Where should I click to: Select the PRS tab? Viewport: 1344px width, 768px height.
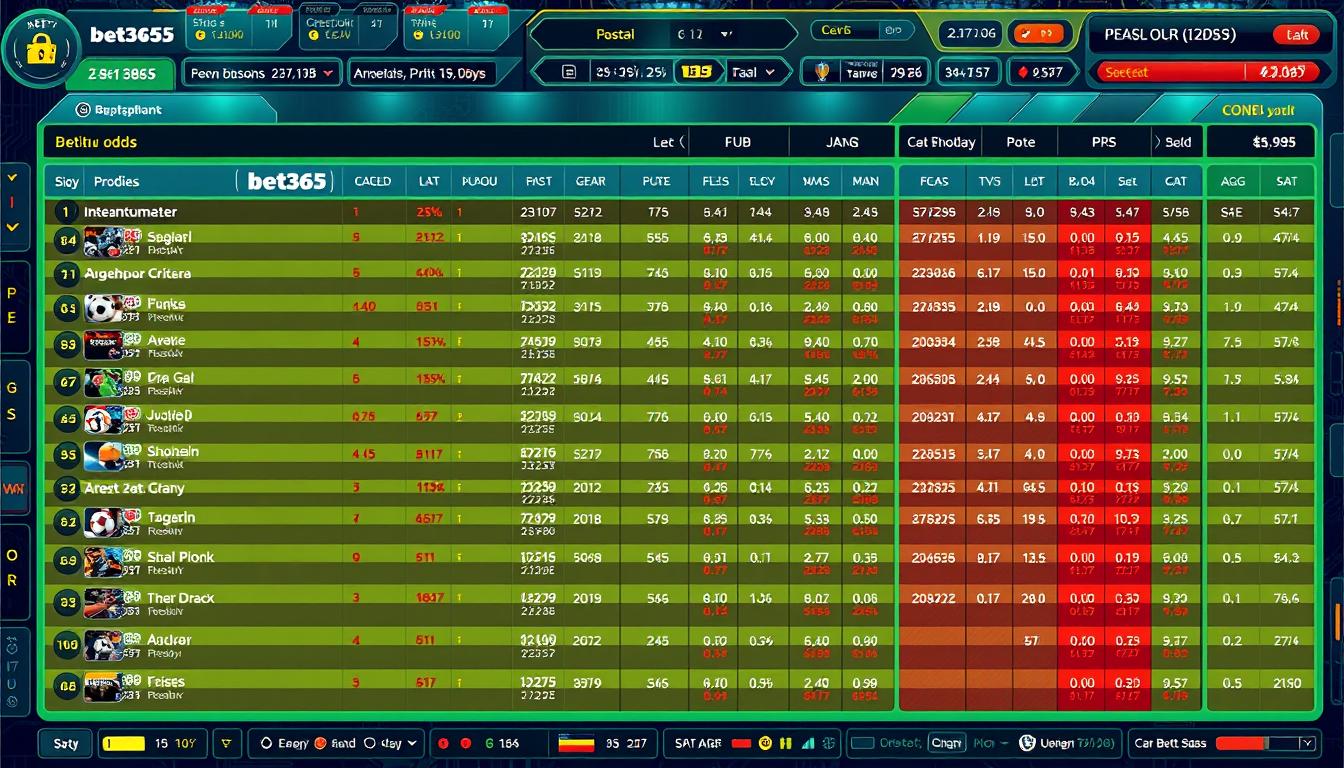pos(1103,142)
